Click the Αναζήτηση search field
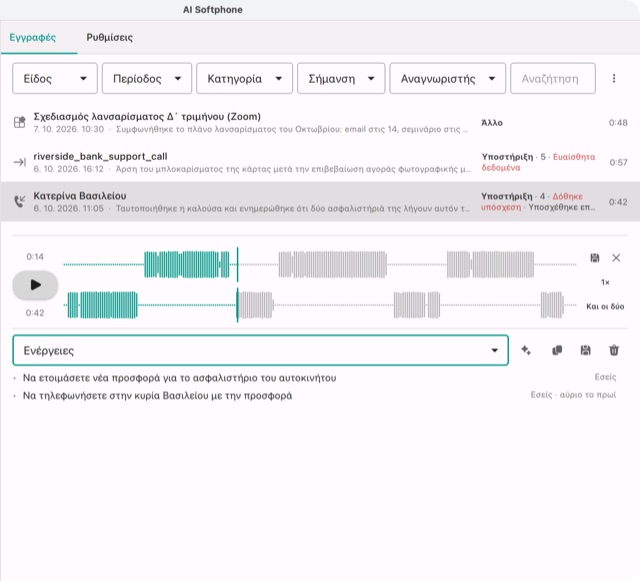The image size is (640, 581). pyautogui.click(x=553, y=78)
